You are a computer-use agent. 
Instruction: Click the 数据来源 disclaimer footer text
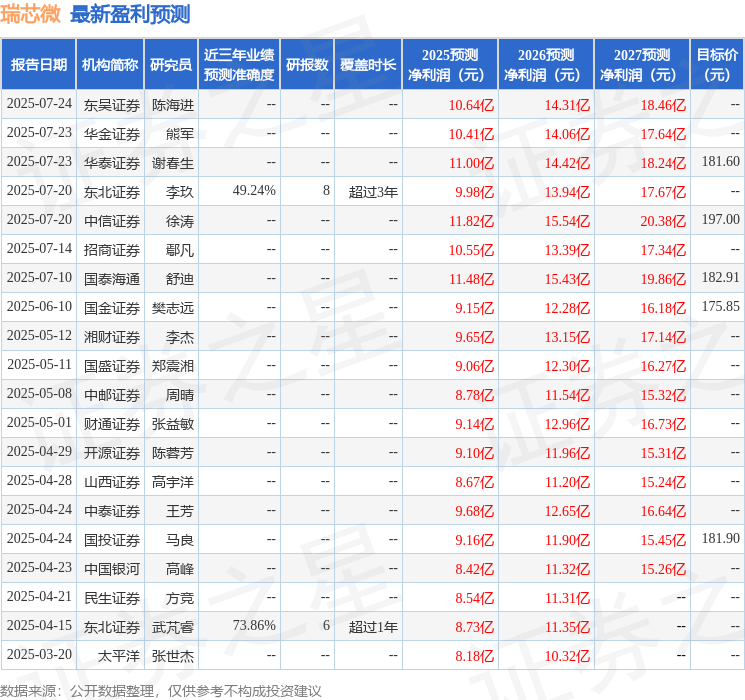(x=161, y=690)
